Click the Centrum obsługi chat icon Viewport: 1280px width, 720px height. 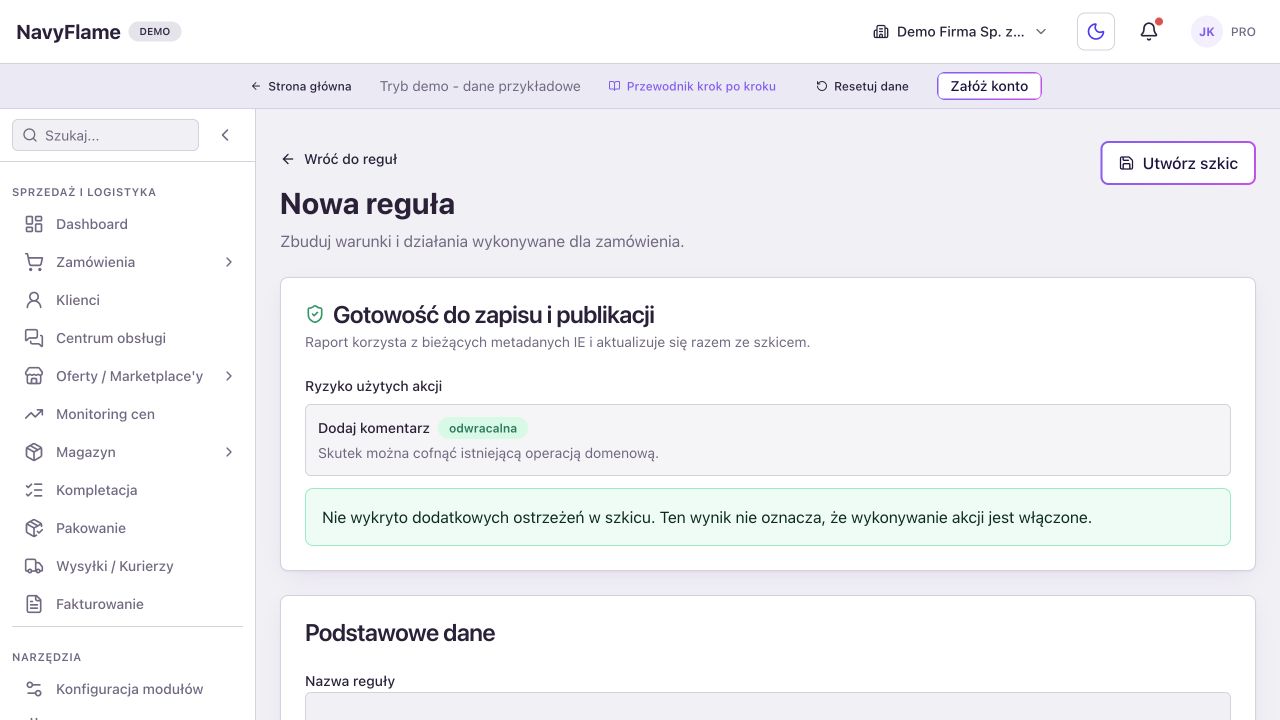(34, 338)
